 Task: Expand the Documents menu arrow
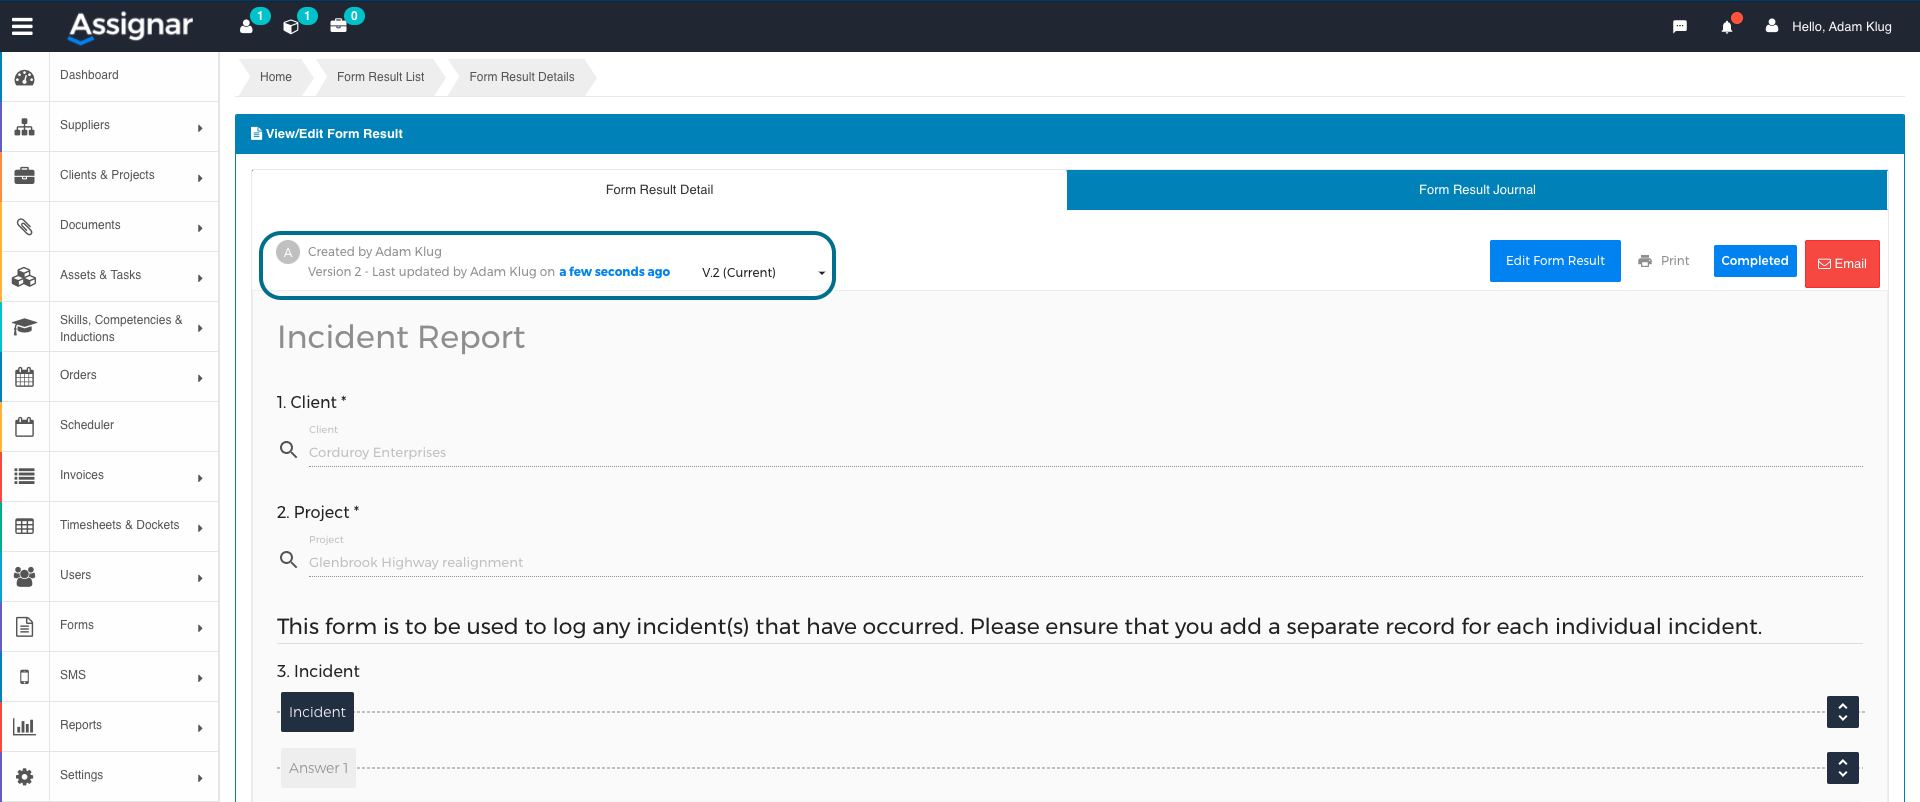click(200, 228)
